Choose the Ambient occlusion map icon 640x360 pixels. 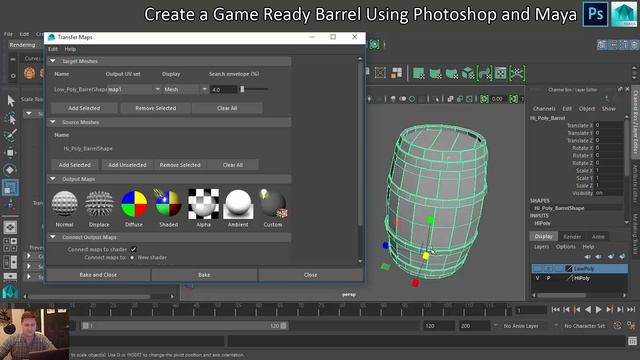tap(238, 204)
